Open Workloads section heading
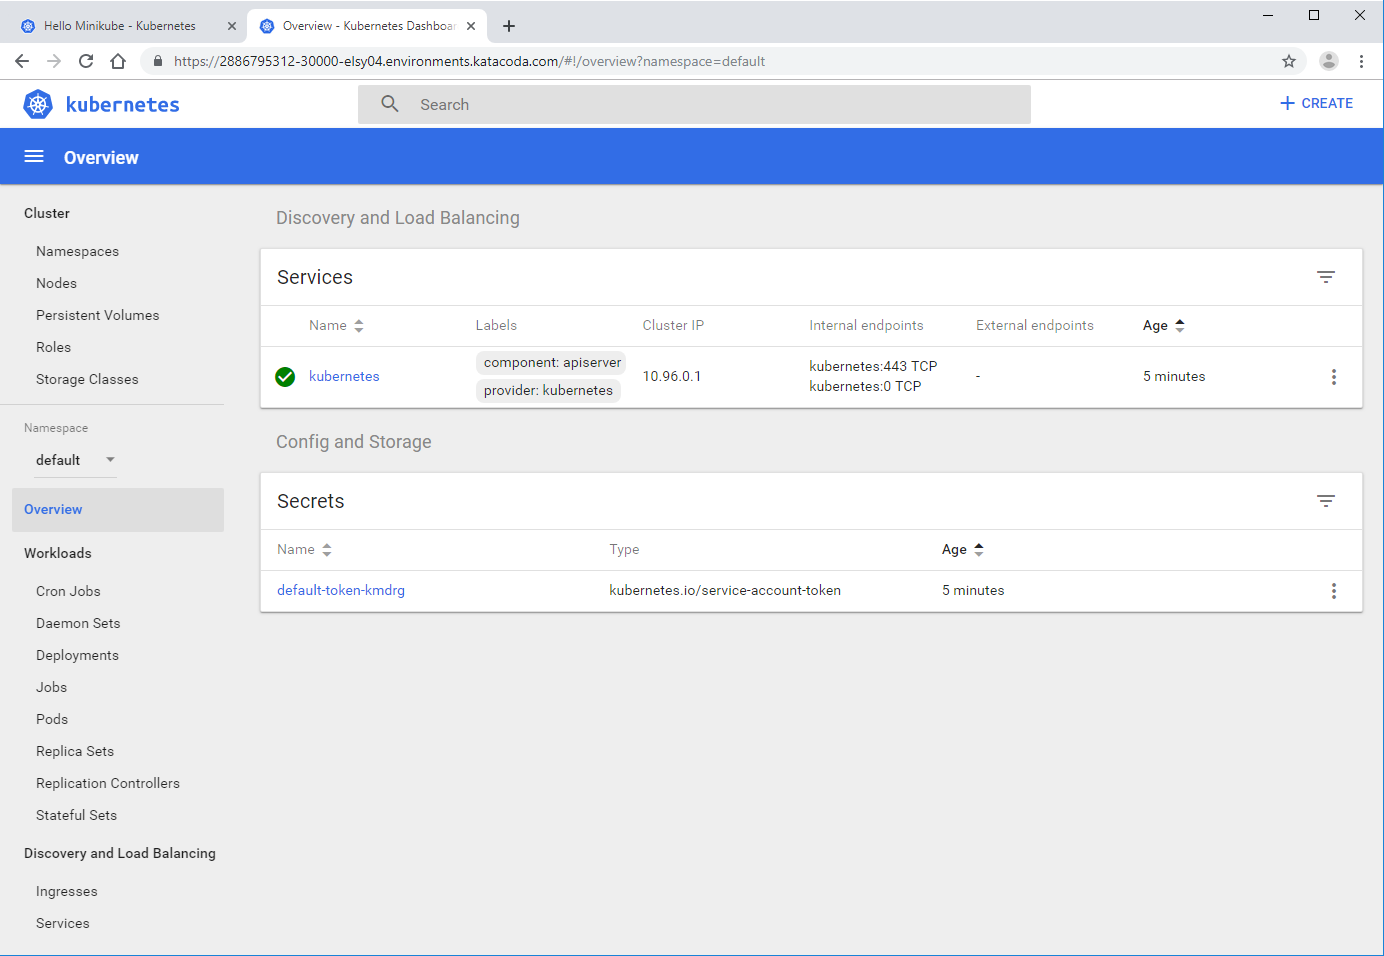 click(57, 553)
